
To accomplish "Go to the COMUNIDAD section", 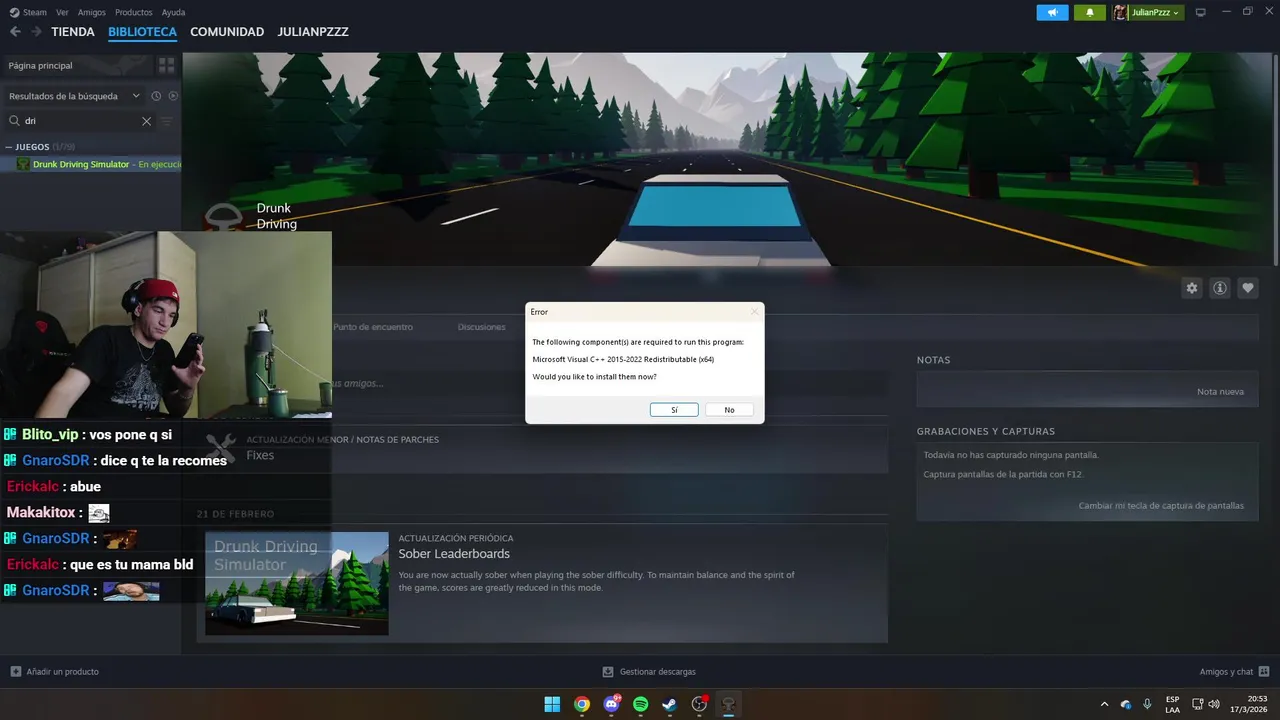I will (x=227, y=32).
